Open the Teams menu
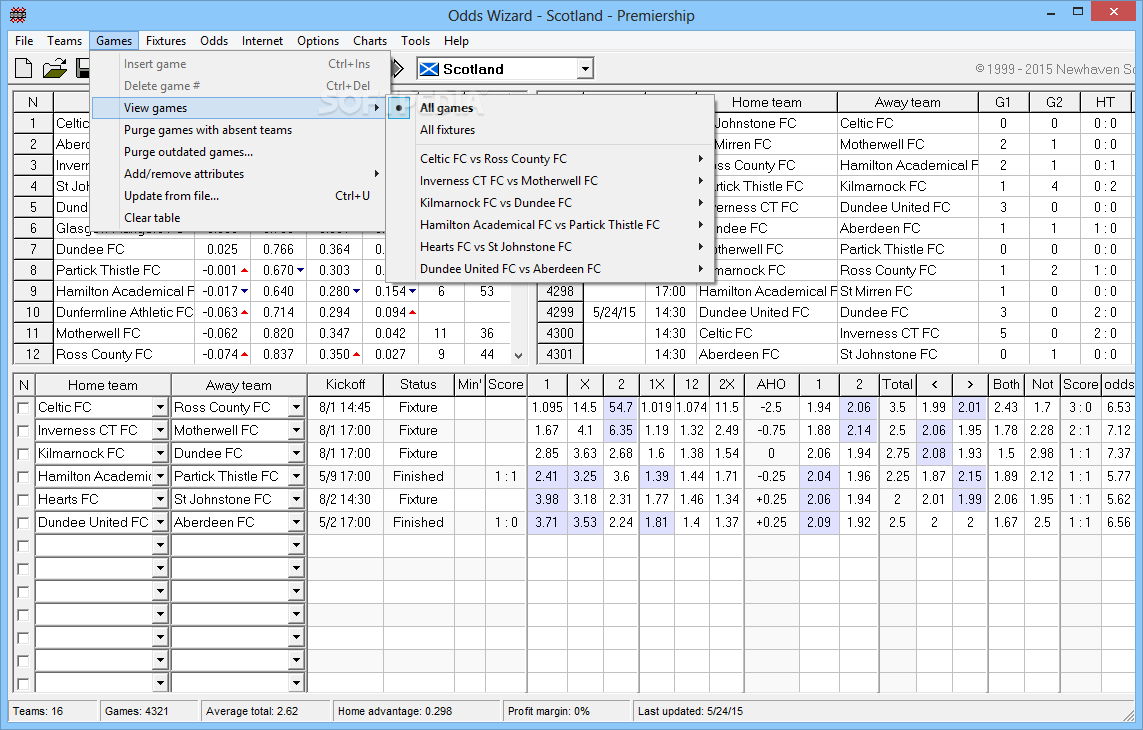 tap(64, 41)
